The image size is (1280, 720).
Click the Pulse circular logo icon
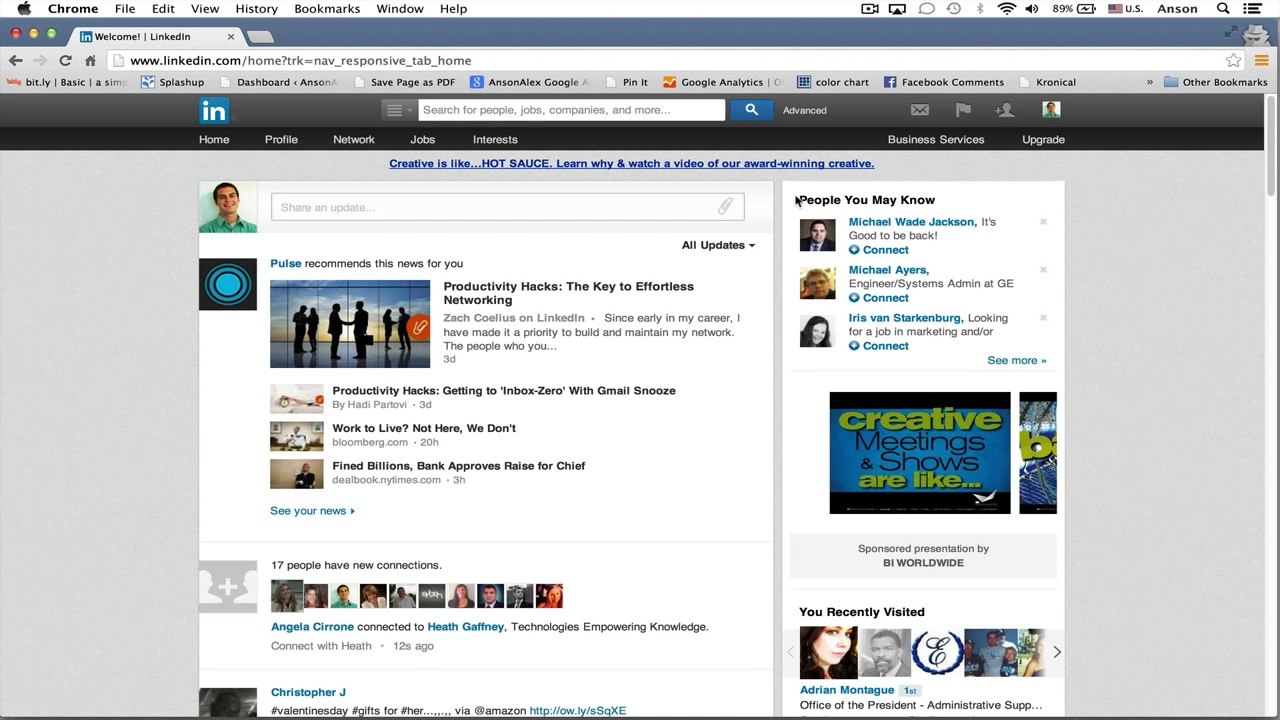coord(228,285)
